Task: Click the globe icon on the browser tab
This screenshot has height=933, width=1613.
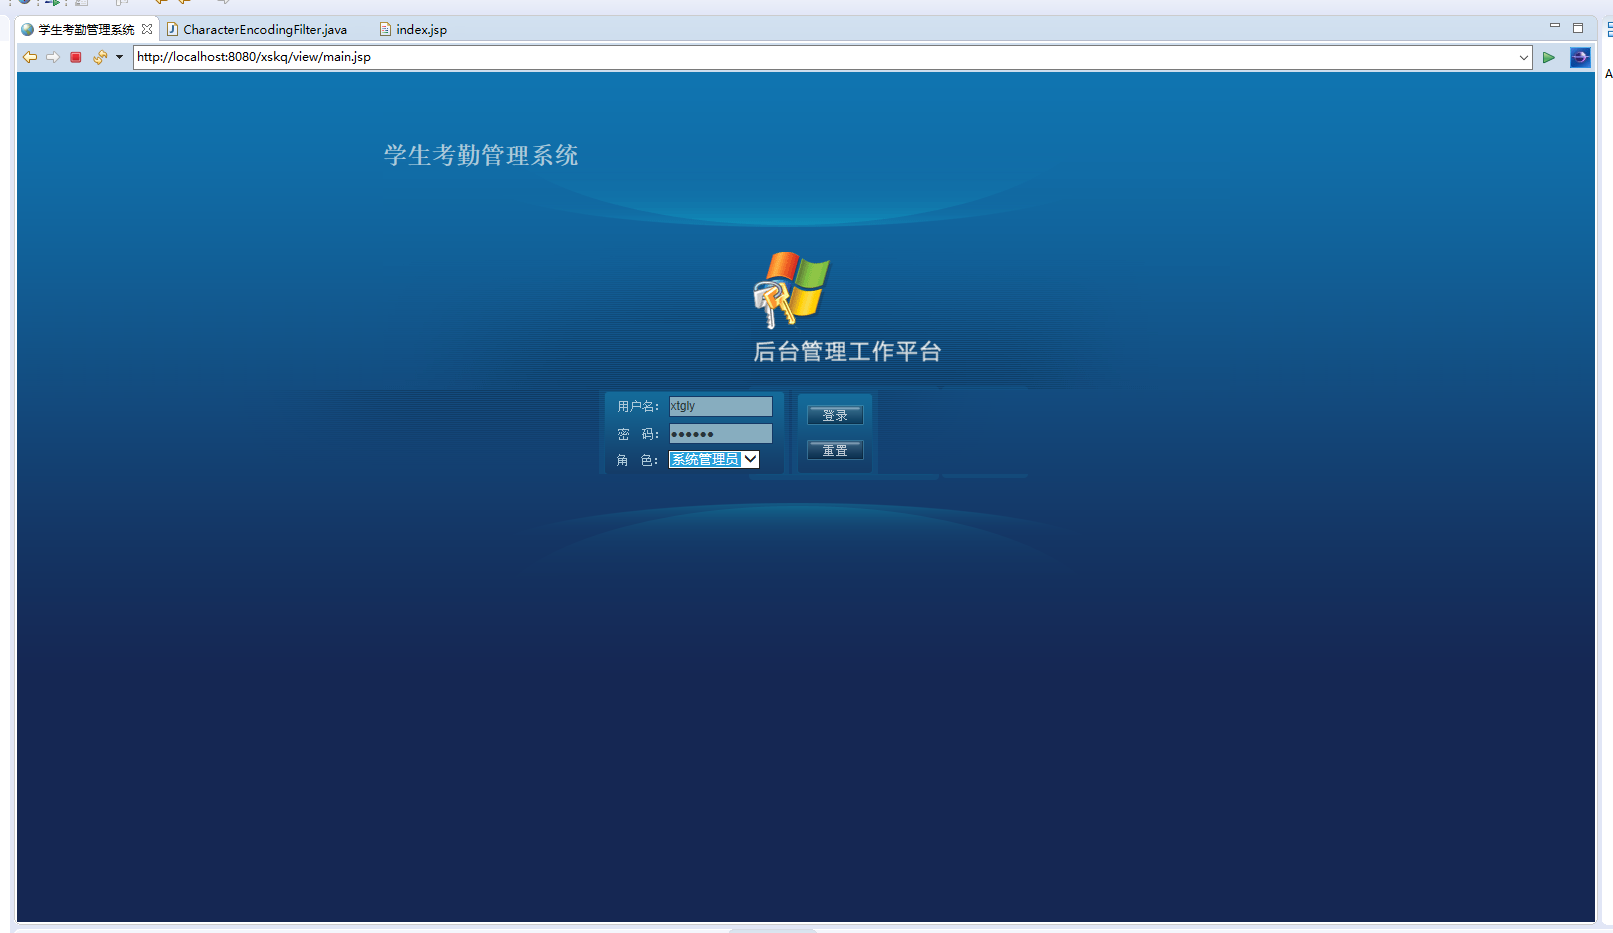Action: [x=25, y=29]
